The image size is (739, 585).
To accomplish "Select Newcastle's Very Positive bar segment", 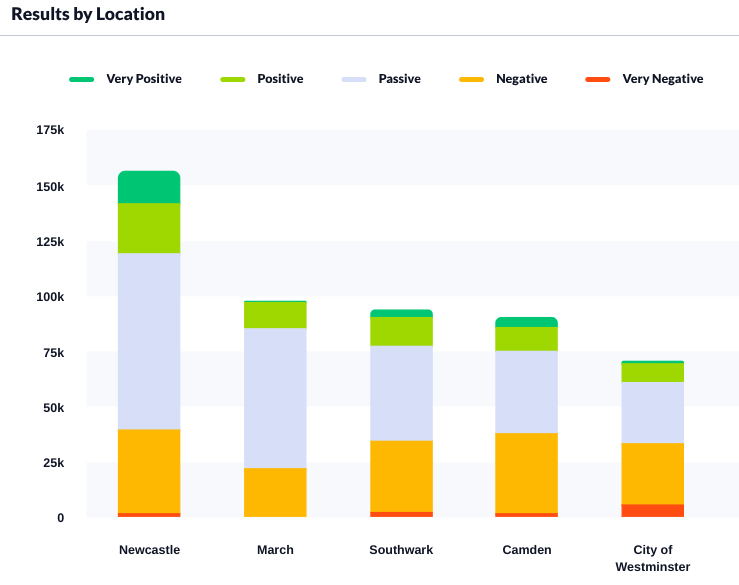I will [149, 187].
